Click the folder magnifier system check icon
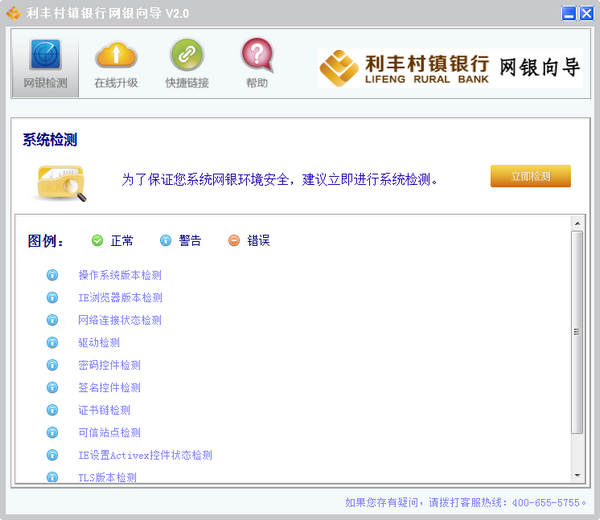The image size is (600, 520). pyautogui.click(x=61, y=183)
